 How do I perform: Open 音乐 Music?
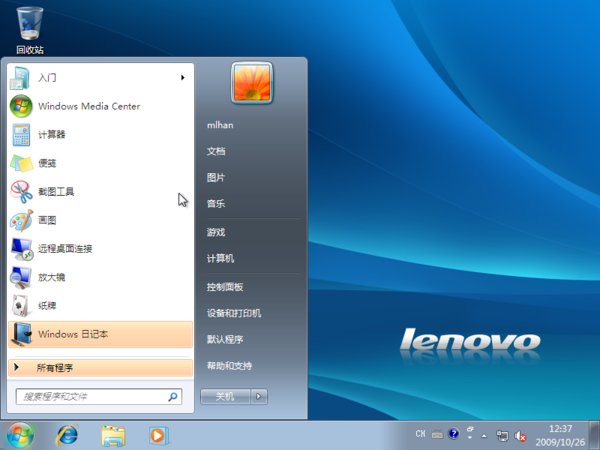pyautogui.click(x=216, y=204)
